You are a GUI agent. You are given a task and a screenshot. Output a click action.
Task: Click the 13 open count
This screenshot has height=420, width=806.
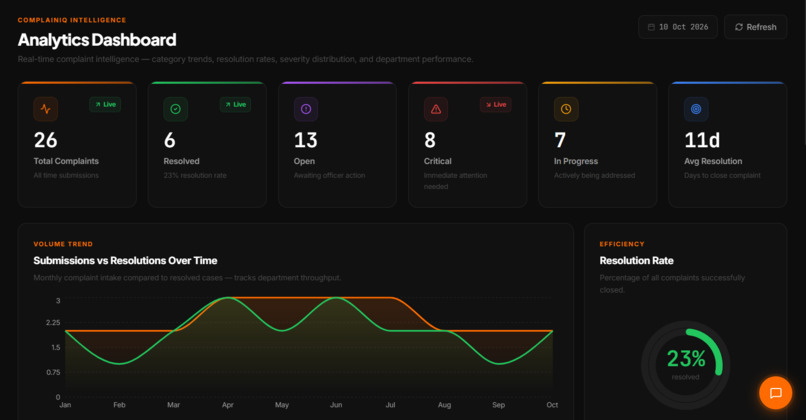click(306, 140)
